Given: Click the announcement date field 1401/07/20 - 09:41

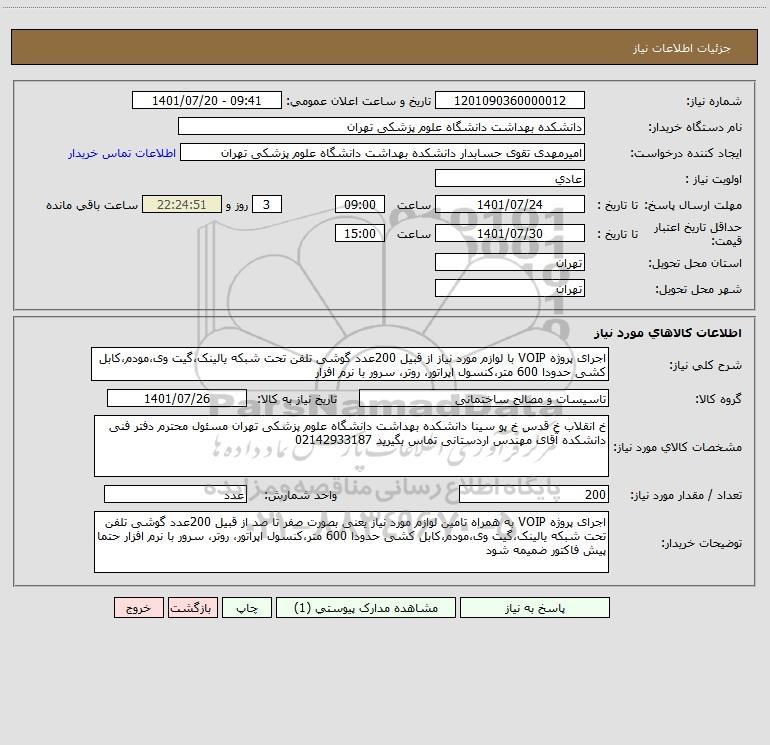Looking at the screenshot, I should (x=207, y=100).
